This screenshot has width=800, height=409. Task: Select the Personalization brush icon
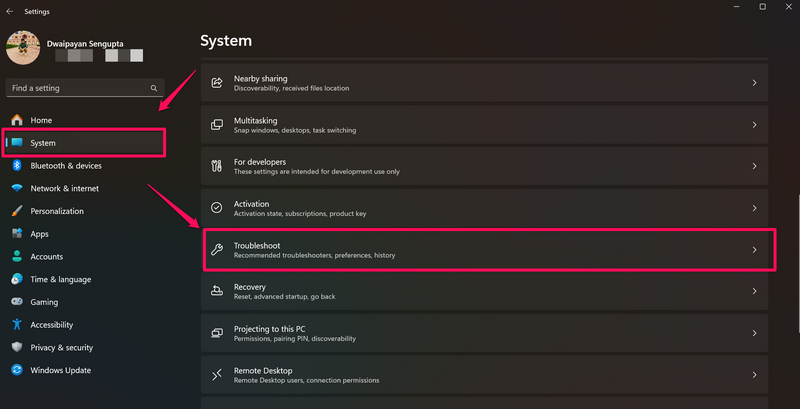[17, 211]
